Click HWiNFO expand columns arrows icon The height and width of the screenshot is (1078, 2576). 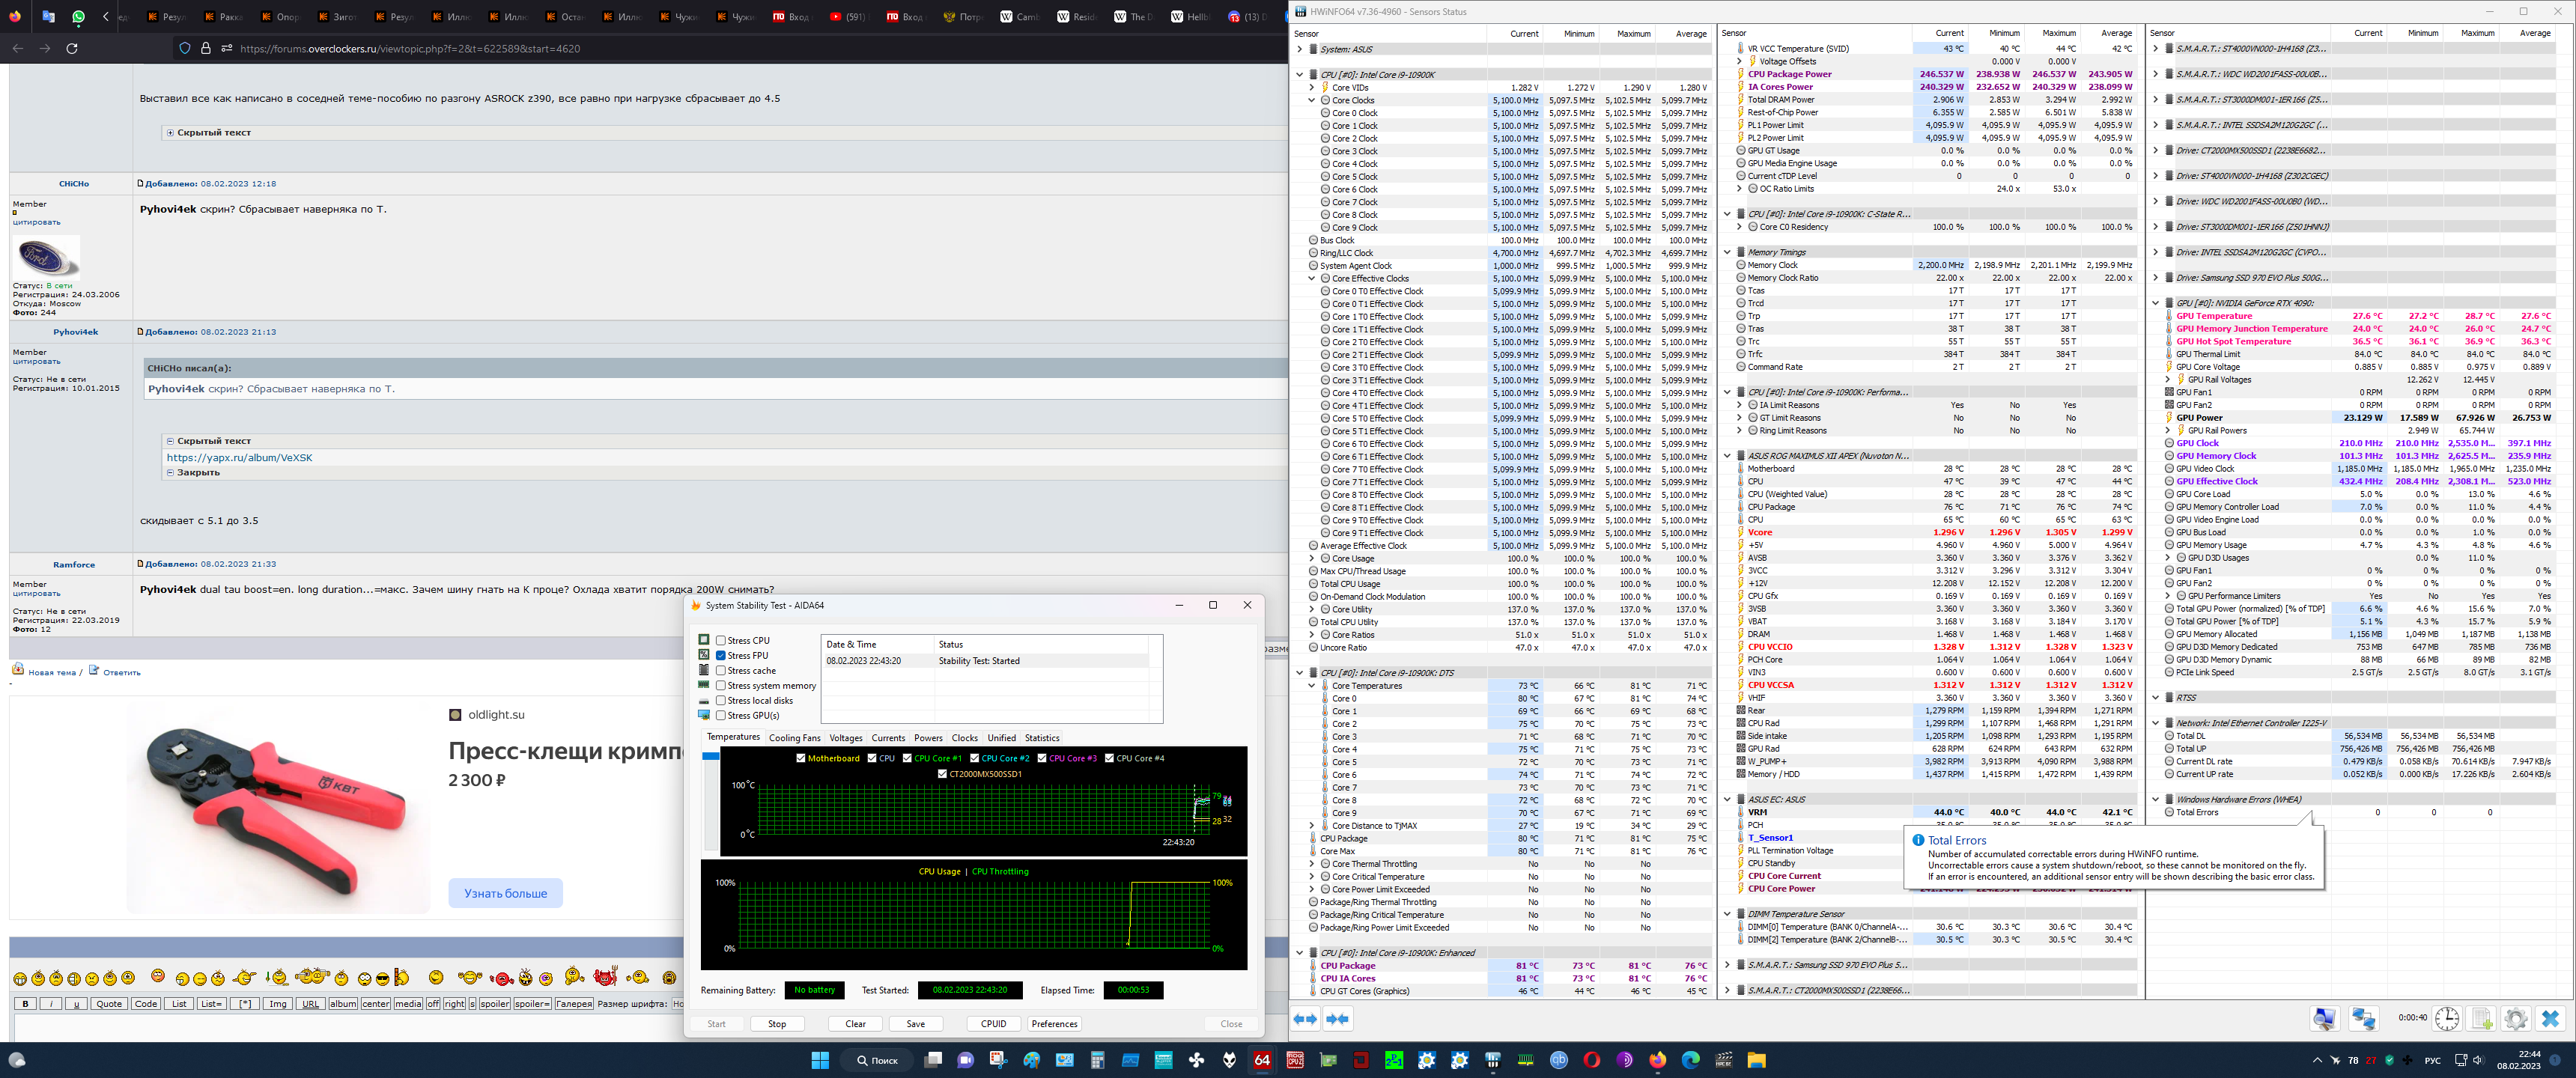[x=1305, y=1019]
